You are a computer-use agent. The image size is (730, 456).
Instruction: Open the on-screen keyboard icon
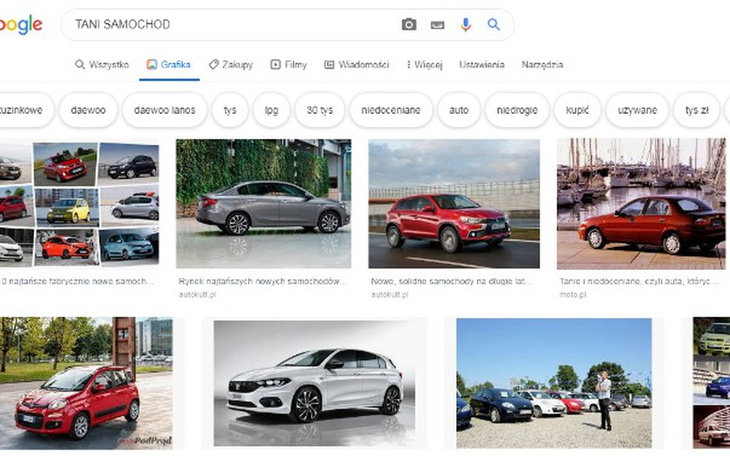pyautogui.click(x=437, y=25)
